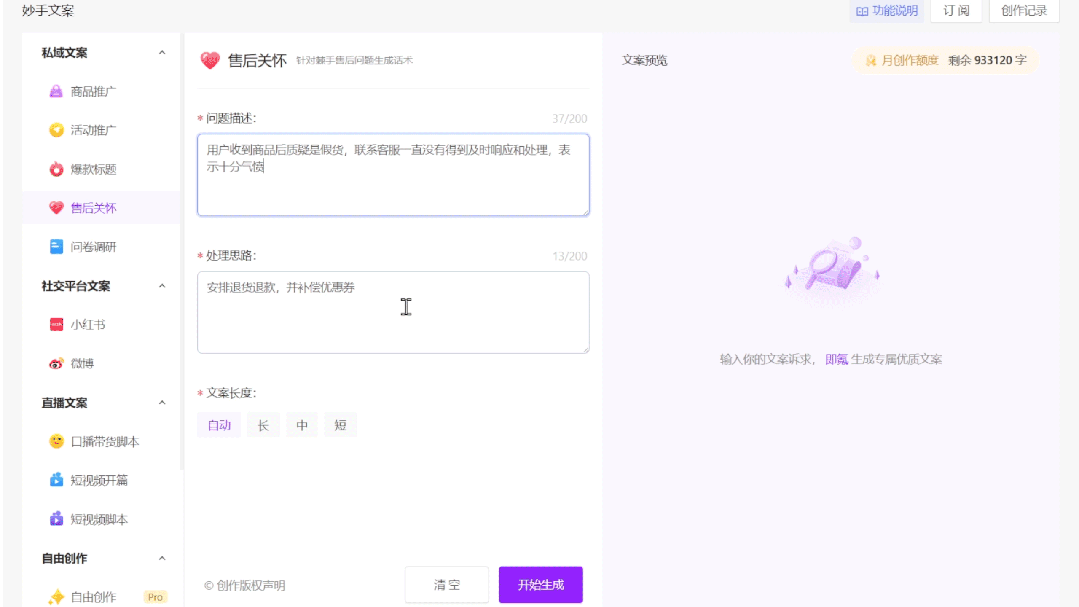This screenshot has height=607, width=1079.
Task: Select the 售后关怀 heart icon
Action: click(58, 208)
